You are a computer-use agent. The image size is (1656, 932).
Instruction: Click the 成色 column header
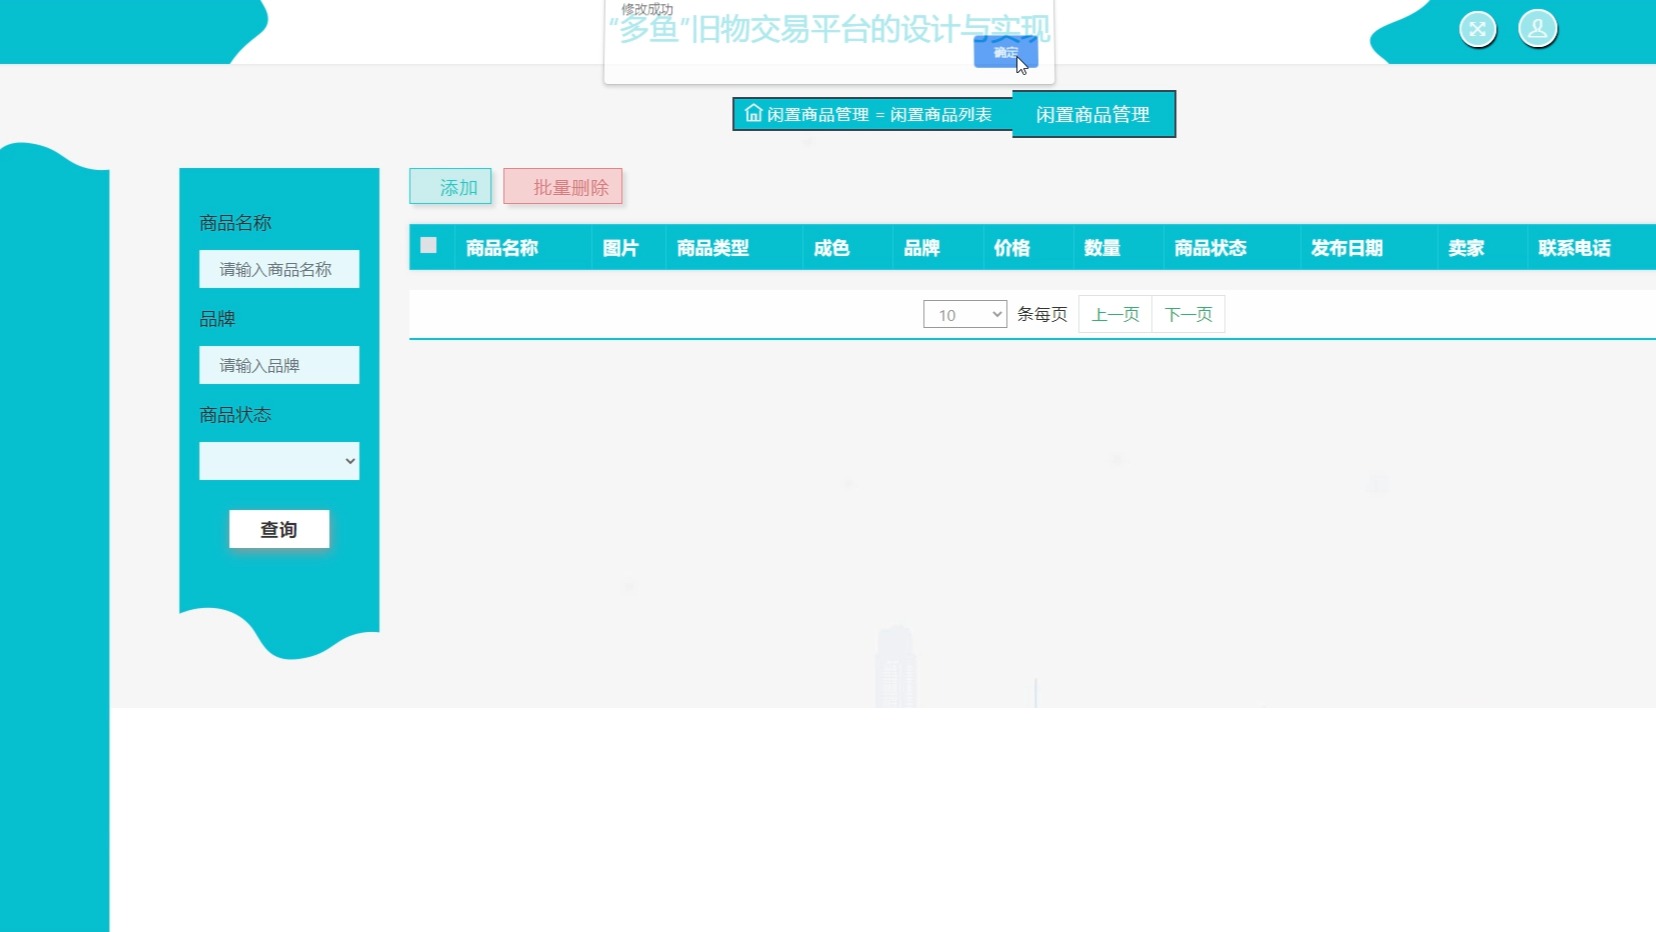point(831,248)
